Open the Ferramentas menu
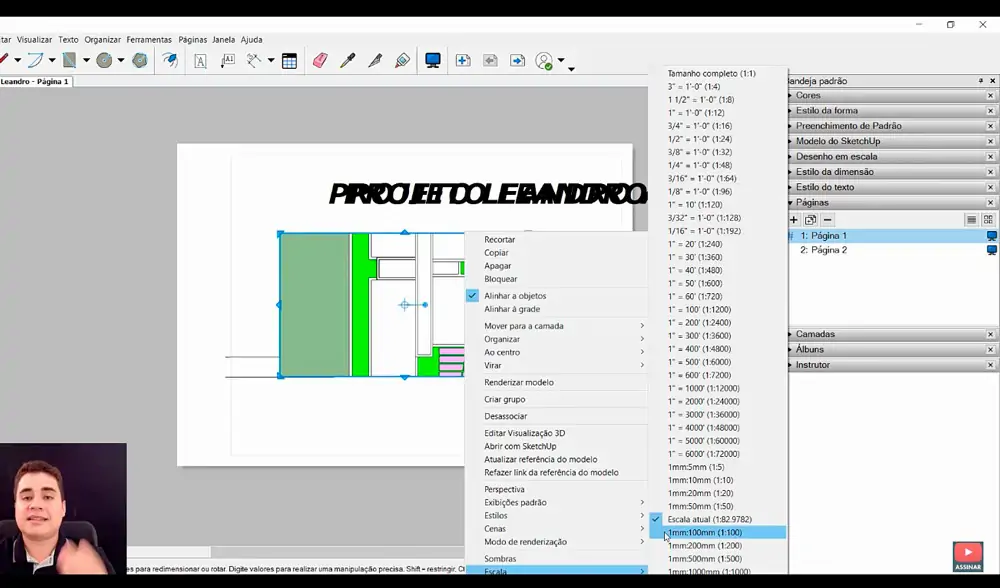Screen dimensions: 1000x588 (x=149, y=40)
